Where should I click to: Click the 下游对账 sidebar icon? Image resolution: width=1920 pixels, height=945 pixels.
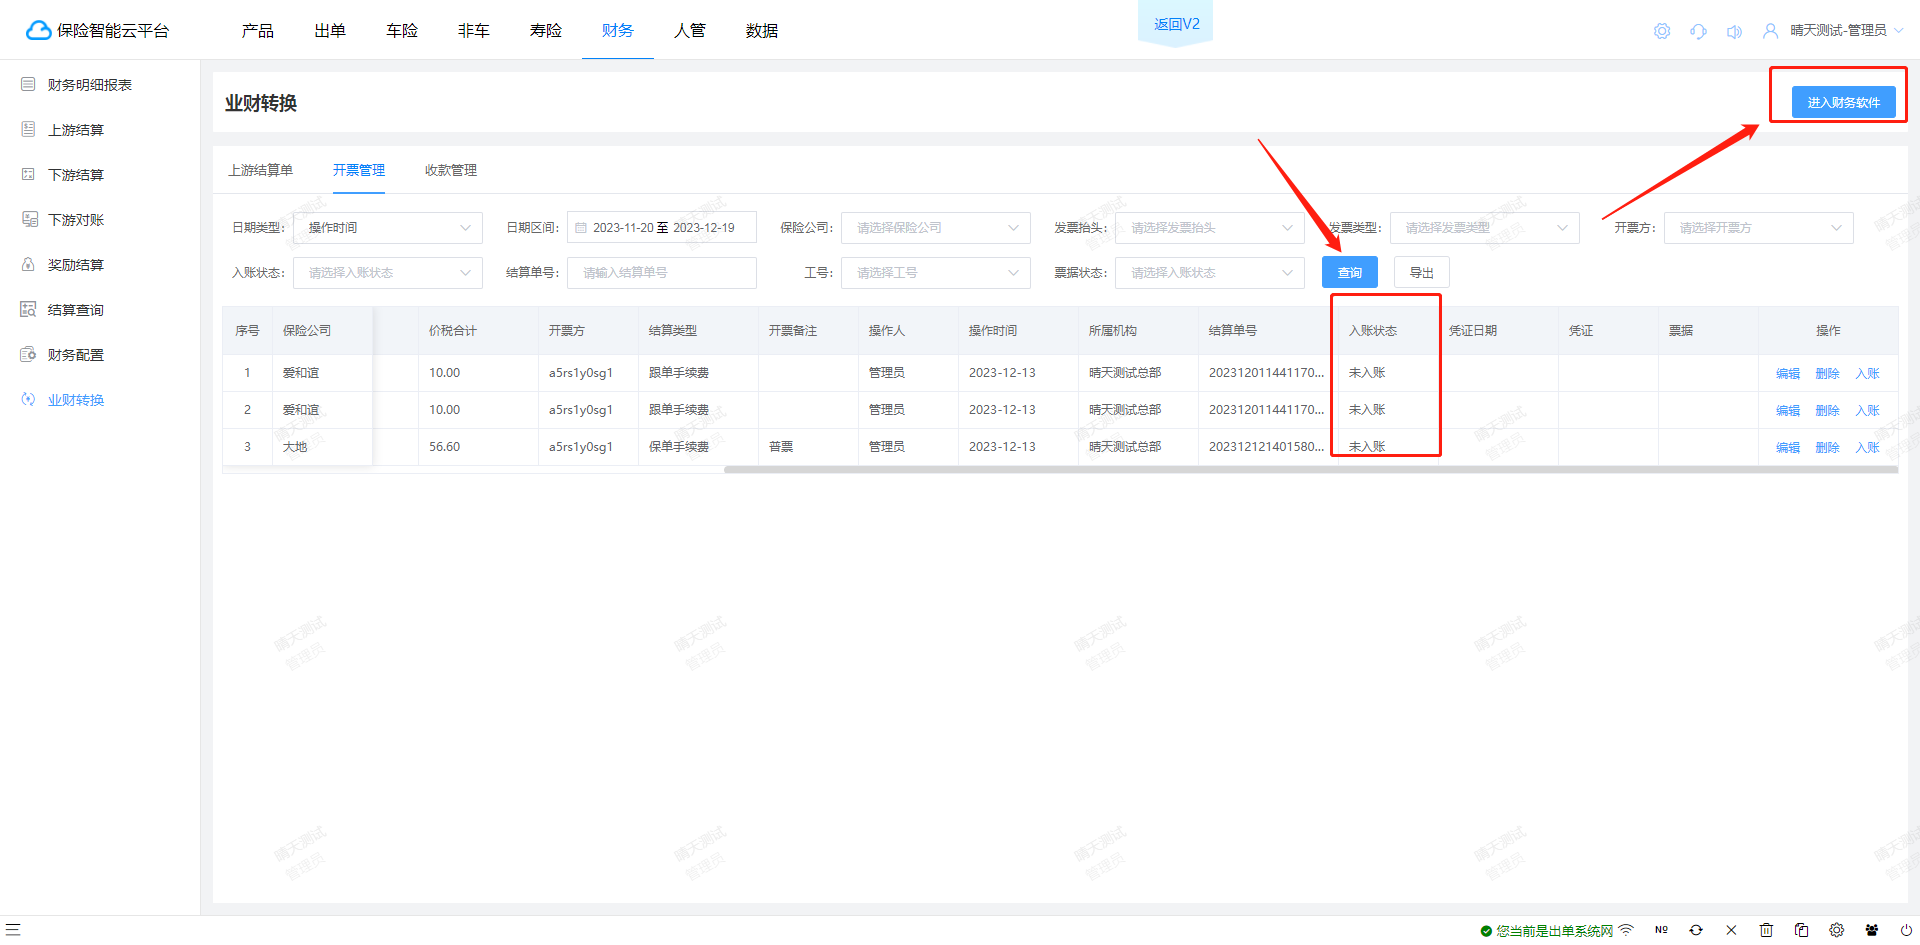28,220
